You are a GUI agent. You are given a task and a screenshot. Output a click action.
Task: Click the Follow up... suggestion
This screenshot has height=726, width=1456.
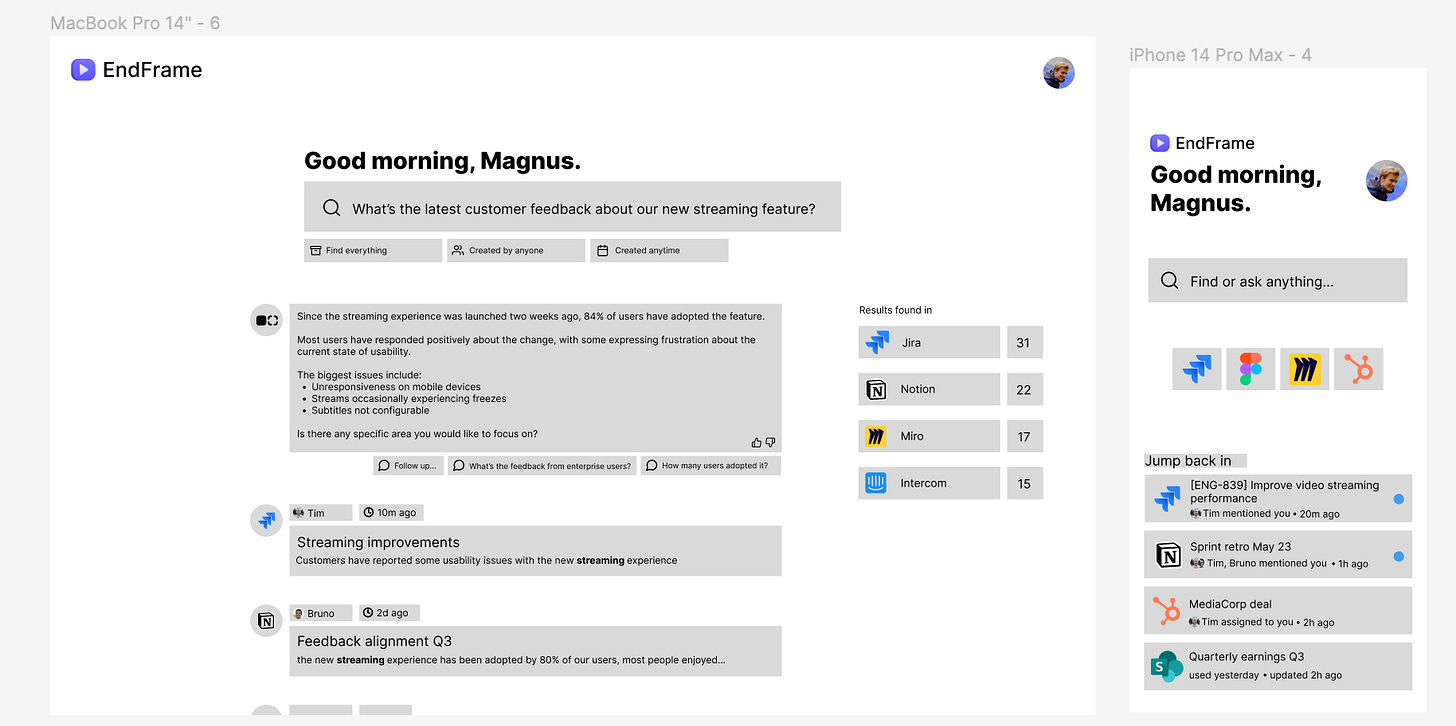408,466
